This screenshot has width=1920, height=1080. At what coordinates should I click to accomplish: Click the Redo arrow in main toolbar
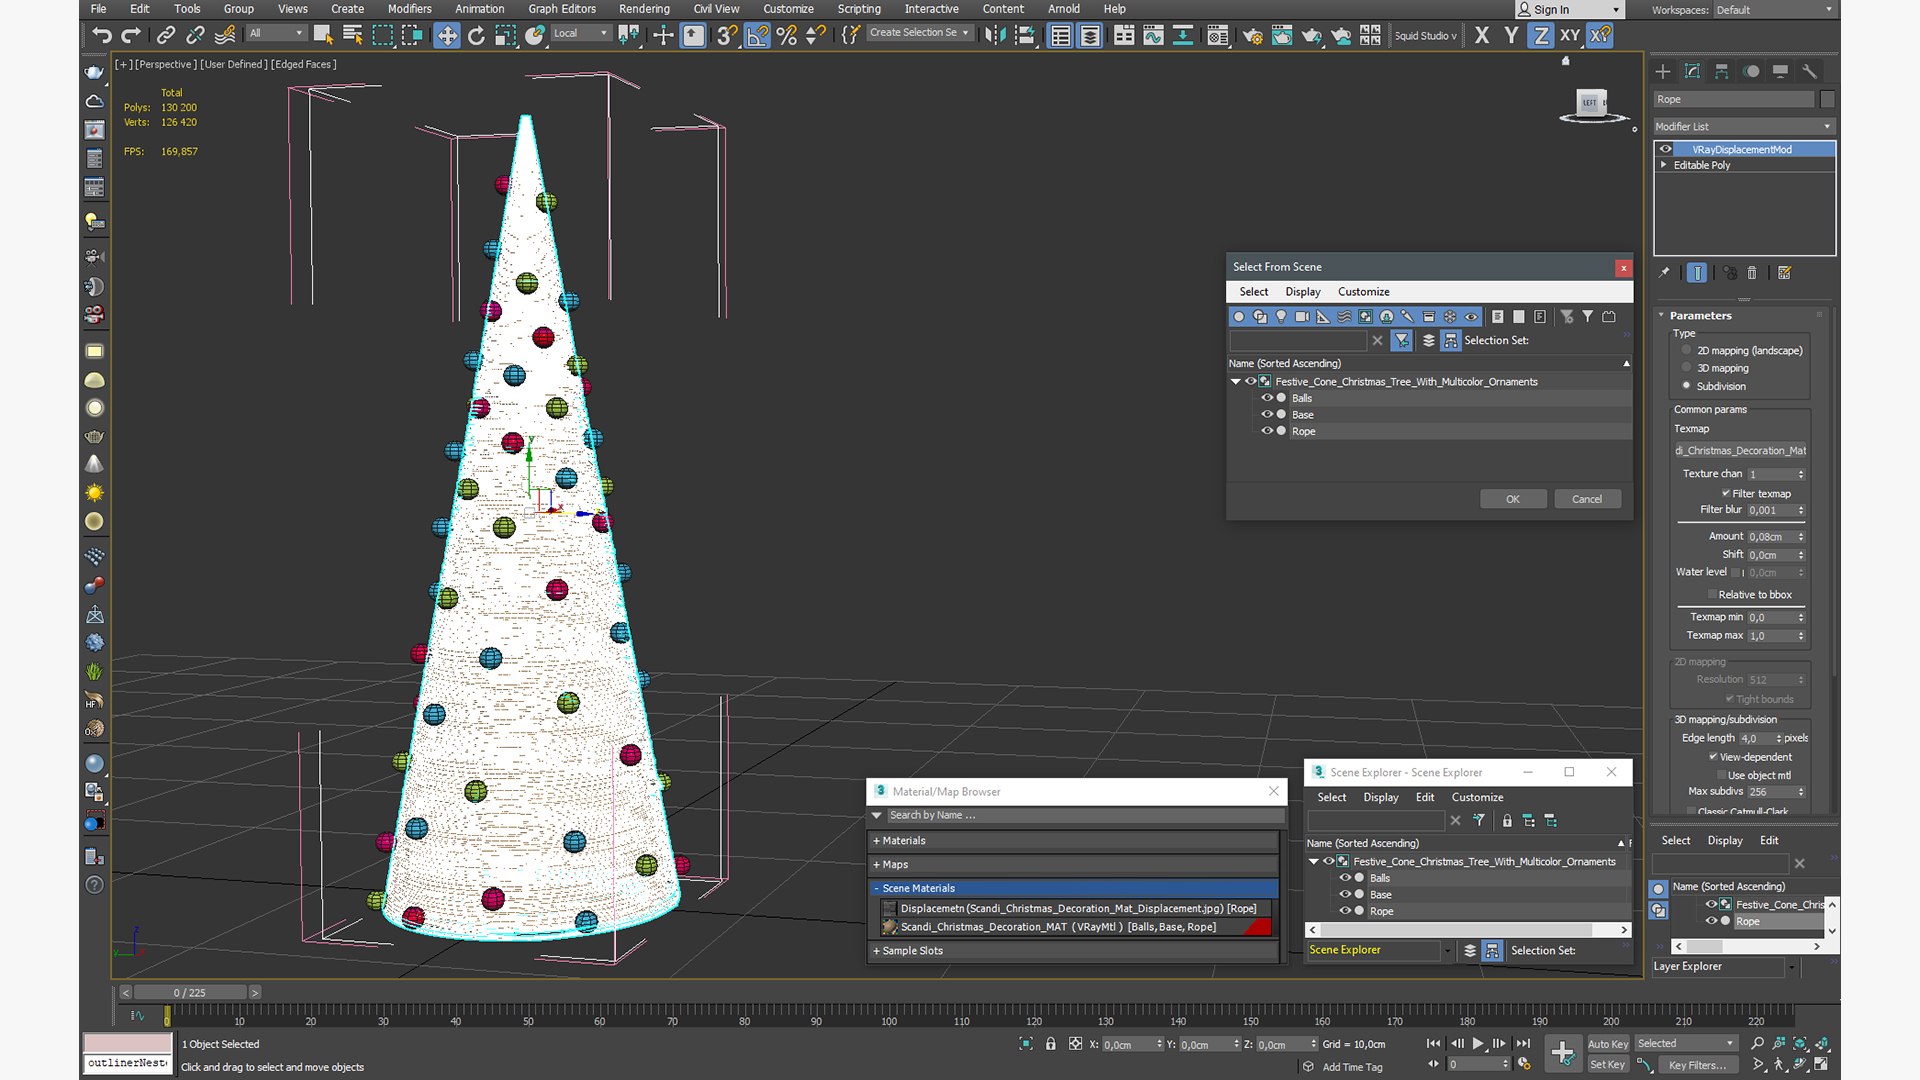[x=131, y=35]
